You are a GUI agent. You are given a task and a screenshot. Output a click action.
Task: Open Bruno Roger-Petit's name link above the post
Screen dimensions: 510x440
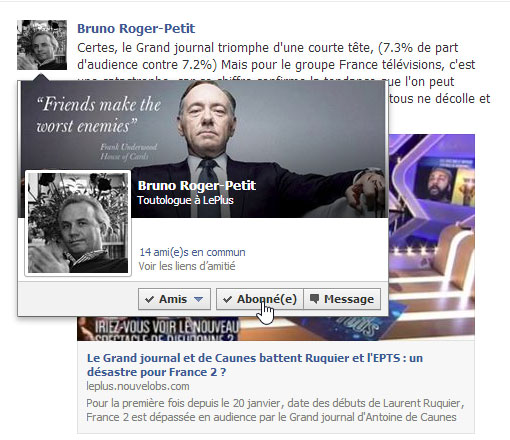tap(136, 29)
